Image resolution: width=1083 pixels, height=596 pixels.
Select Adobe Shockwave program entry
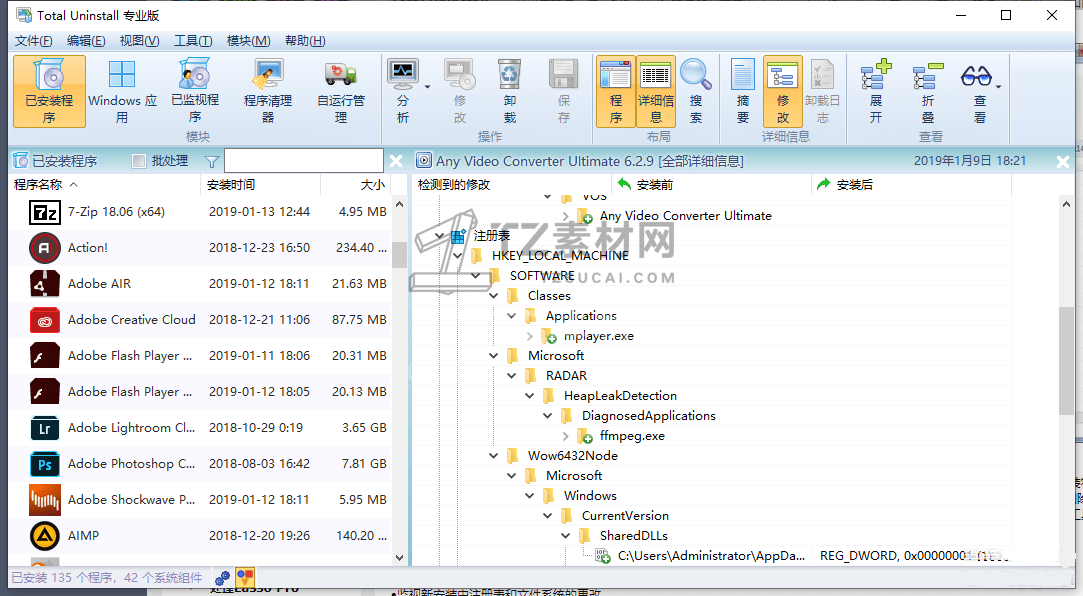(x=200, y=499)
